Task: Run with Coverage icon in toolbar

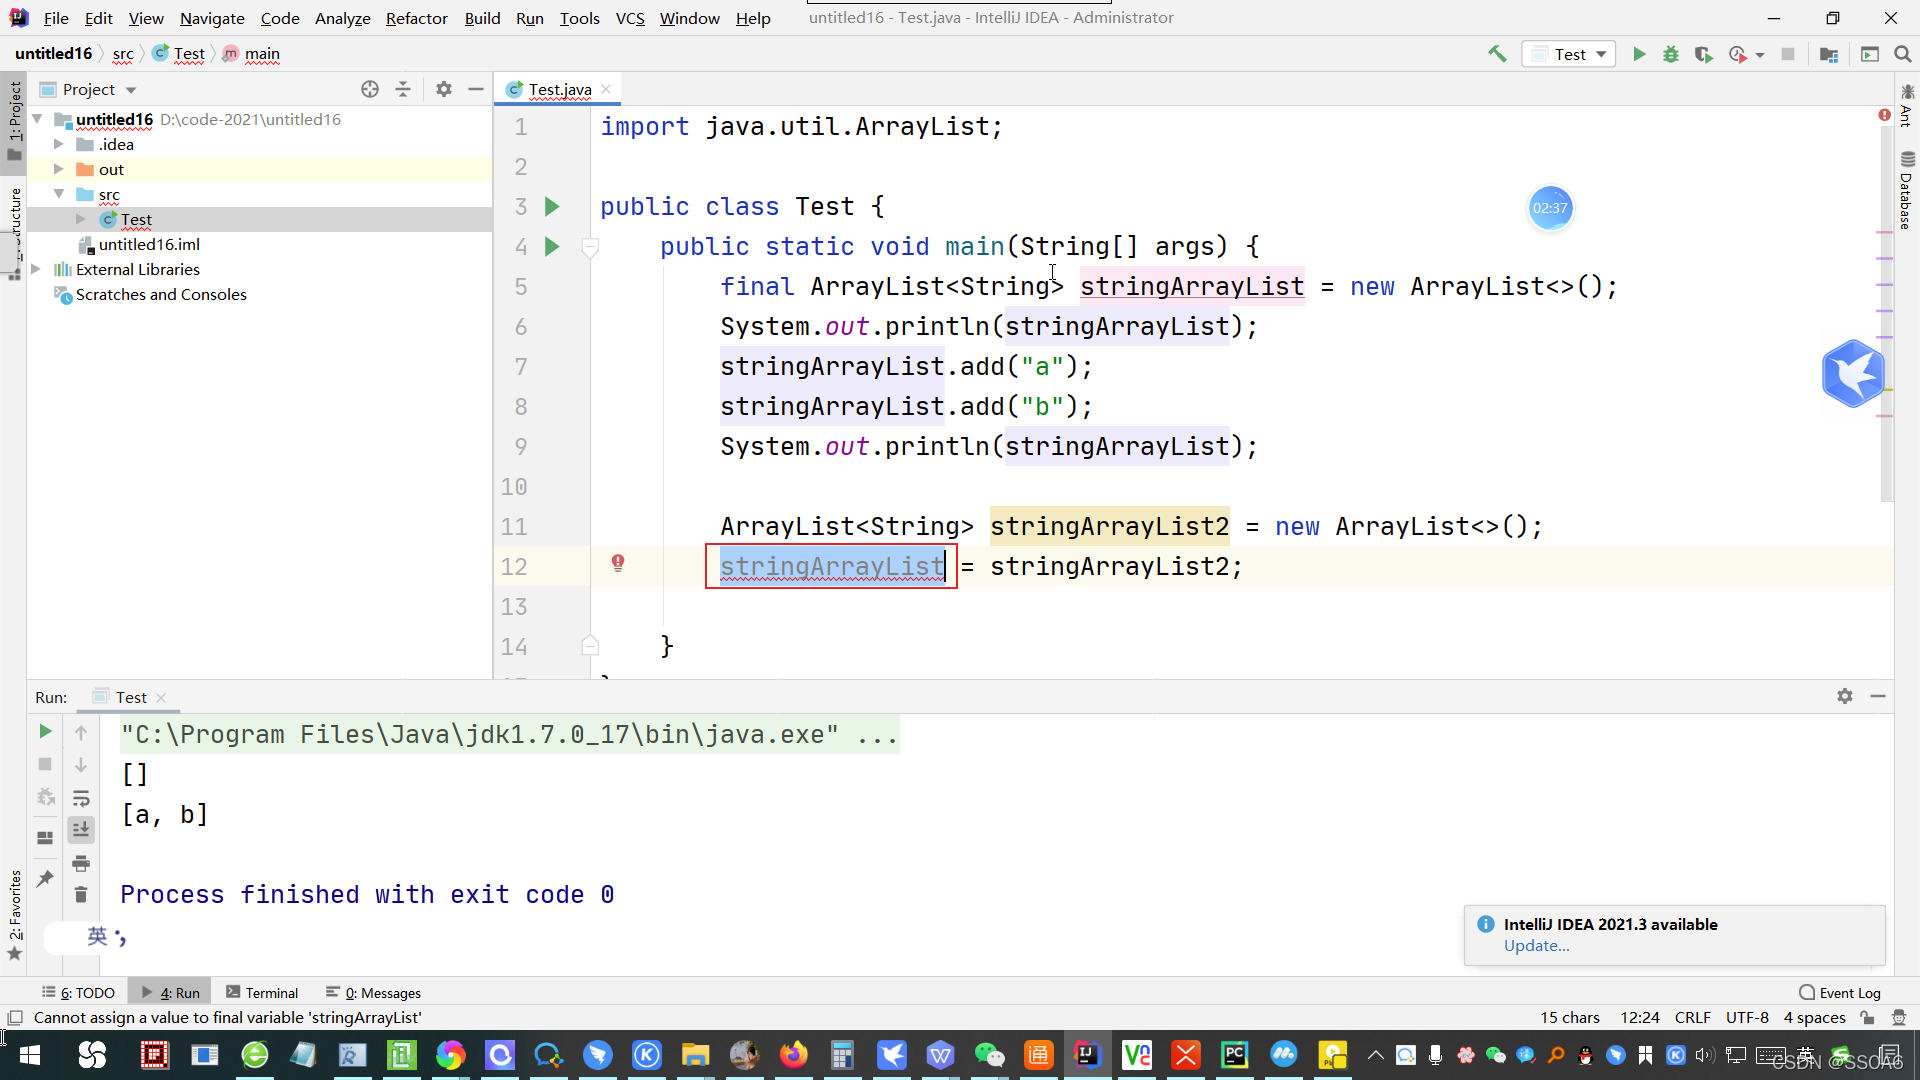Action: 1704,54
